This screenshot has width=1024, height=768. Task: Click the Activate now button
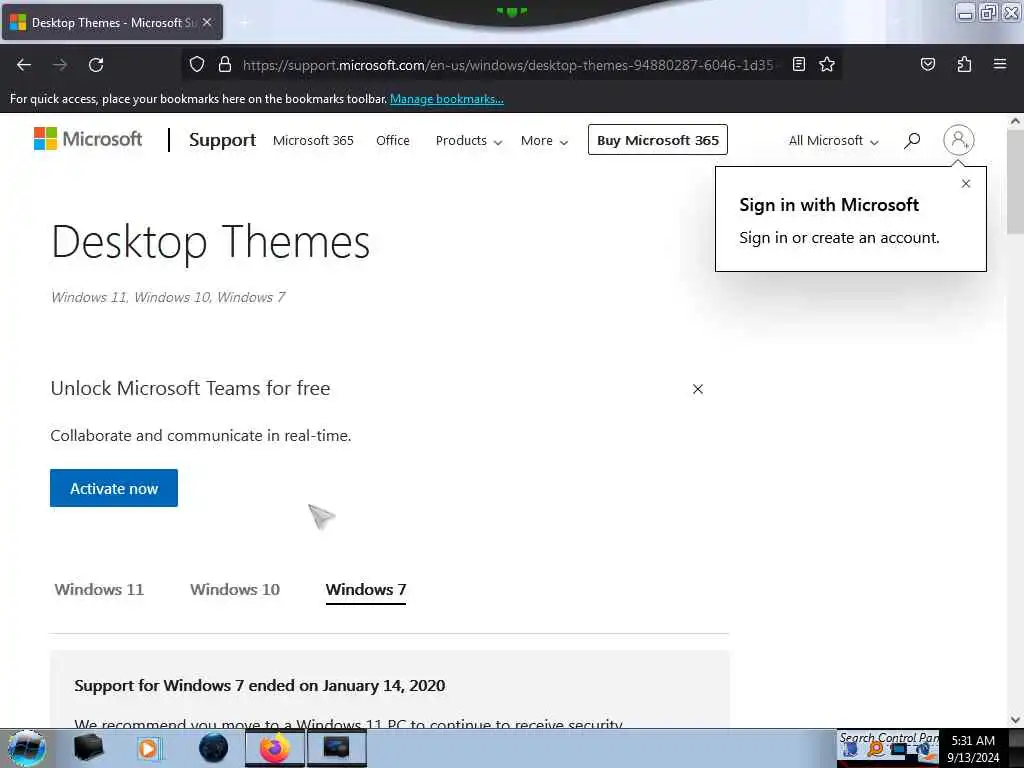[x=114, y=488]
